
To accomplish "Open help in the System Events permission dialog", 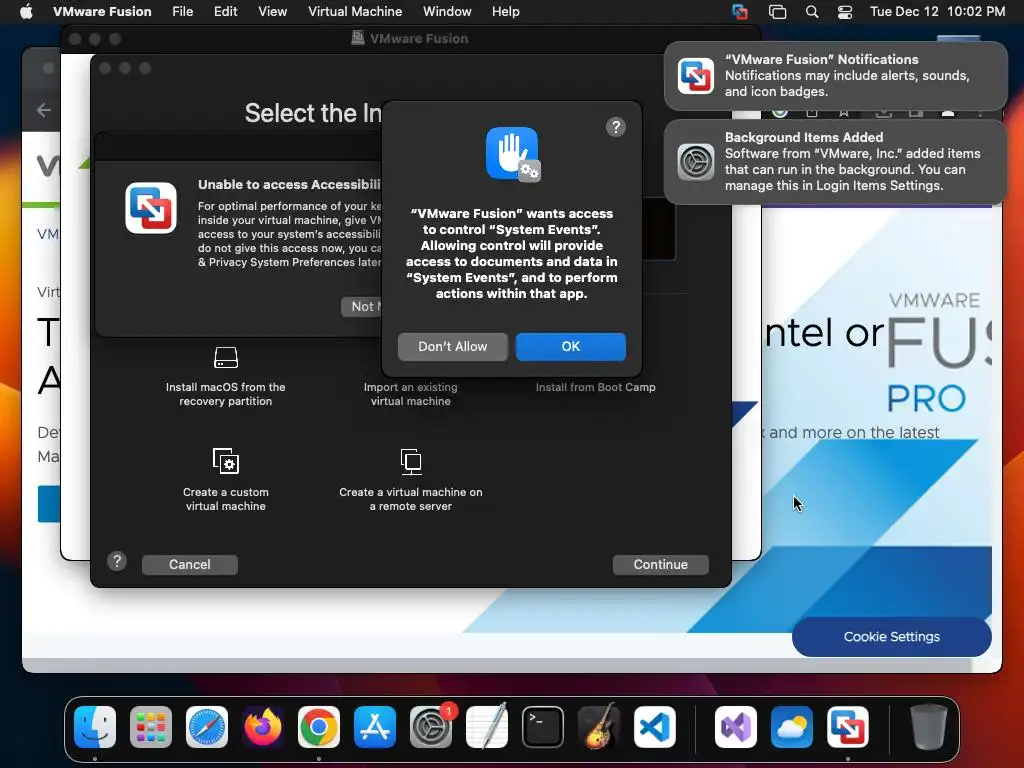I will (615, 127).
